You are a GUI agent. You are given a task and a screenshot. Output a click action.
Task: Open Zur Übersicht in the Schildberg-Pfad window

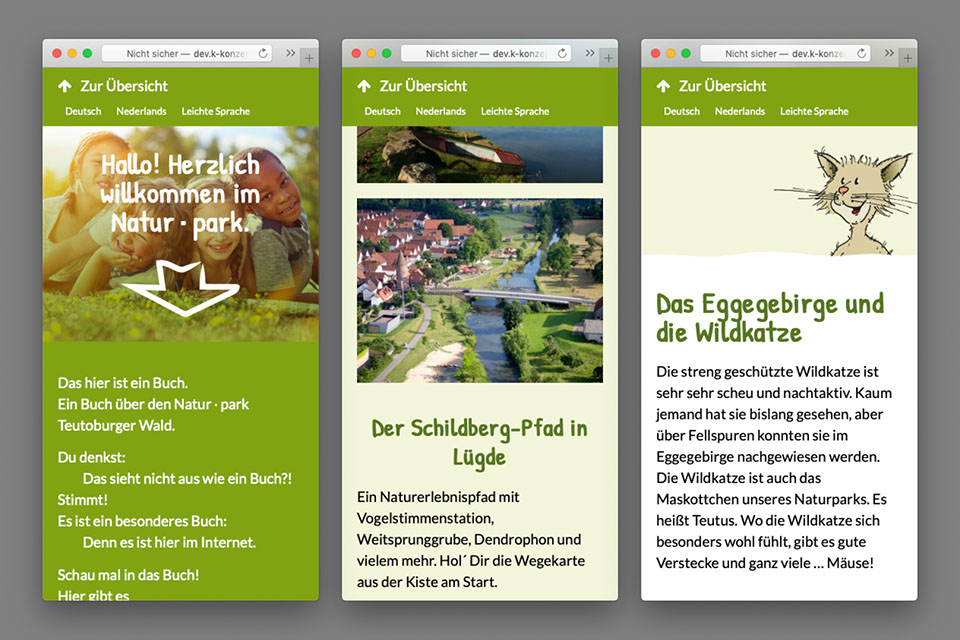[423, 86]
